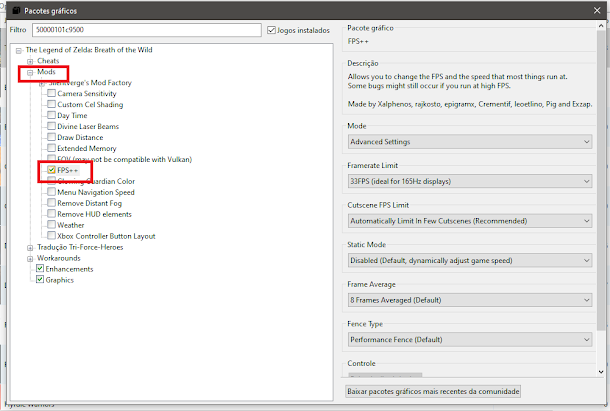Open the Framerate Limit dropdown
610x411 pixels.
click(x=470, y=181)
